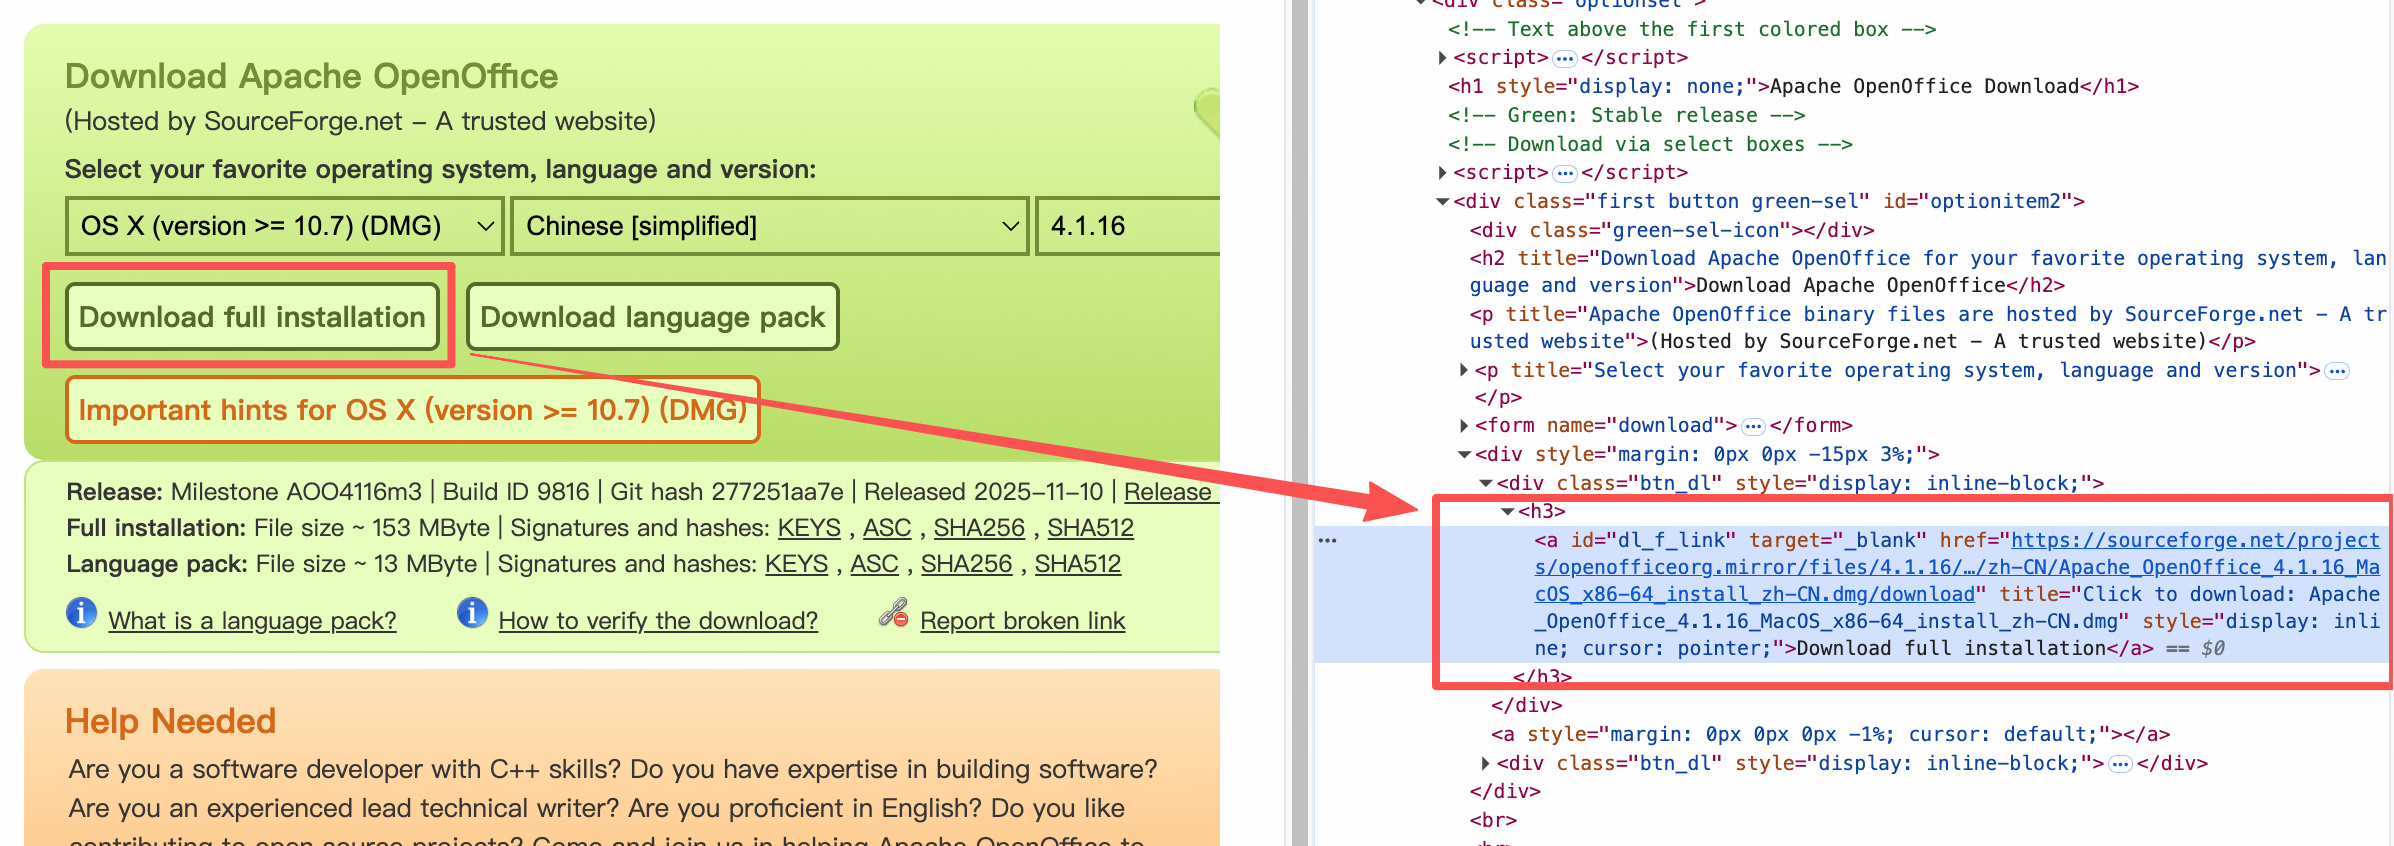This screenshot has height=846, width=2394.
Task: Click the DevTools panel divider handle
Action: (x=1300, y=423)
